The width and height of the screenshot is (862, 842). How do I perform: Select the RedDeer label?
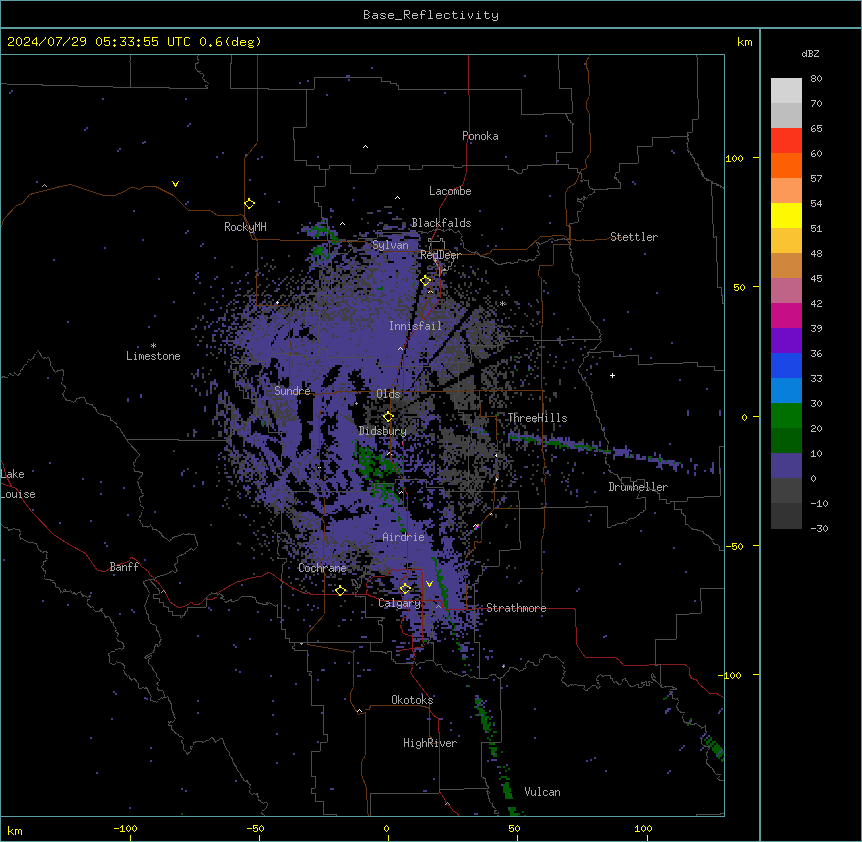pos(440,255)
